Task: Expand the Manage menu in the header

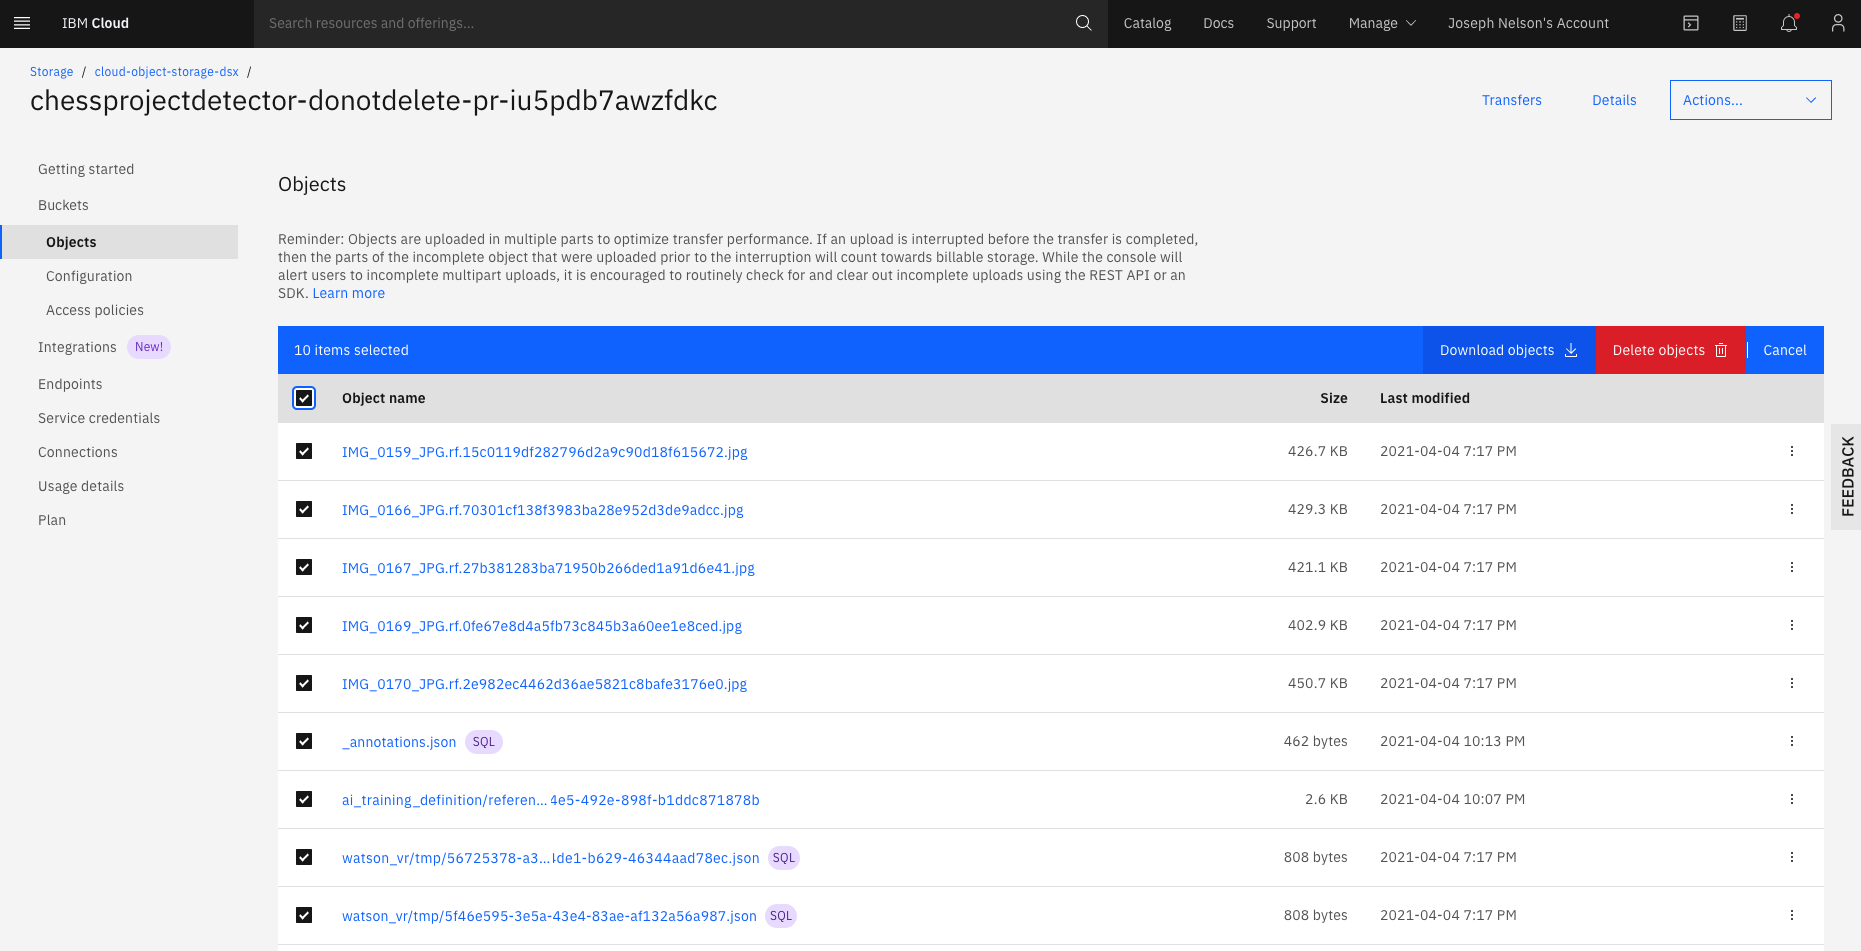Action: click(x=1381, y=23)
